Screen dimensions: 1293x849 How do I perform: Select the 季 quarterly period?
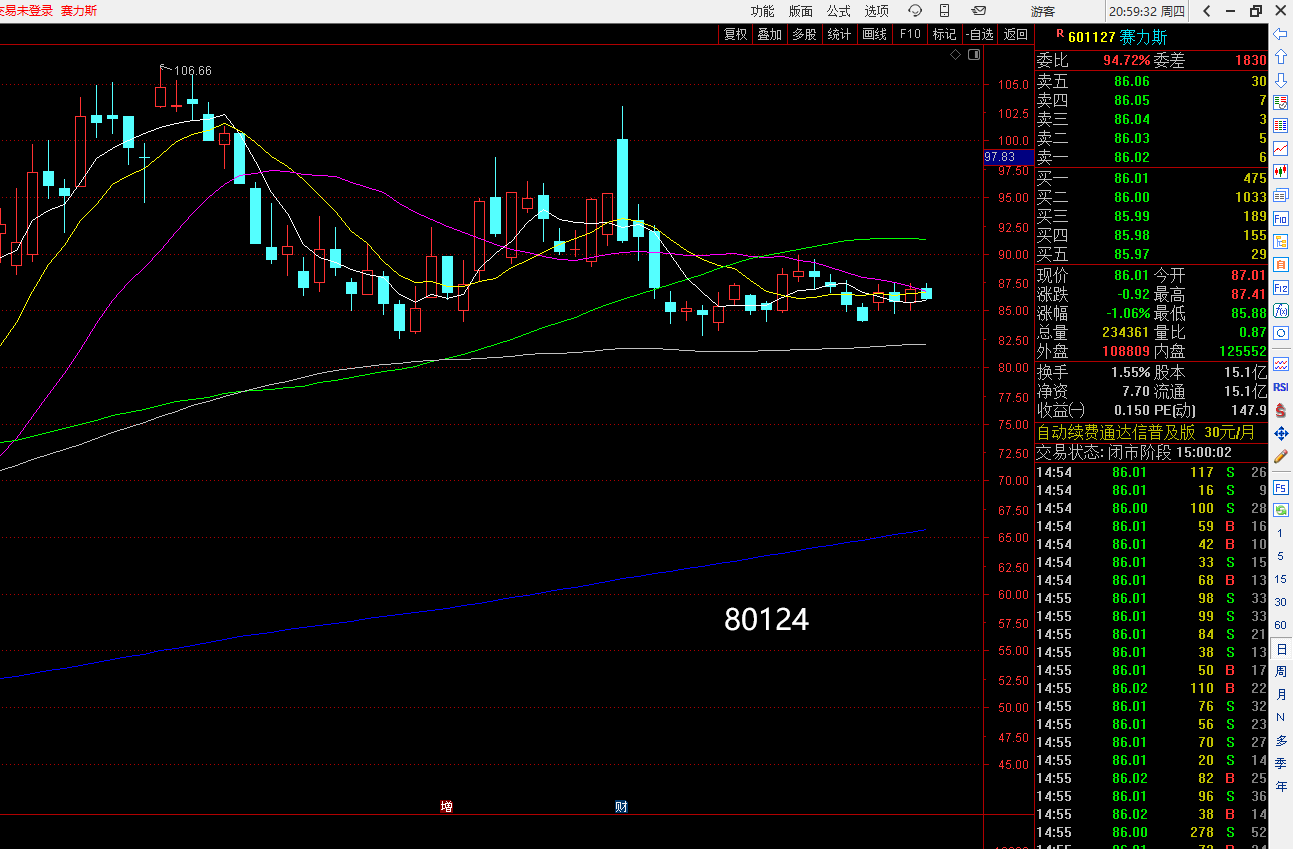1280,764
